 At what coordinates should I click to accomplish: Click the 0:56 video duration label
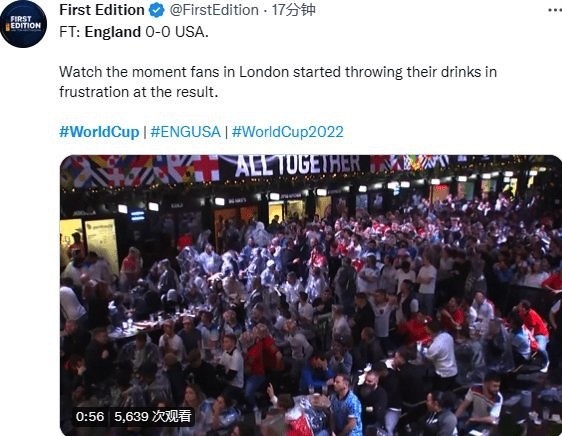click(90, 417)
